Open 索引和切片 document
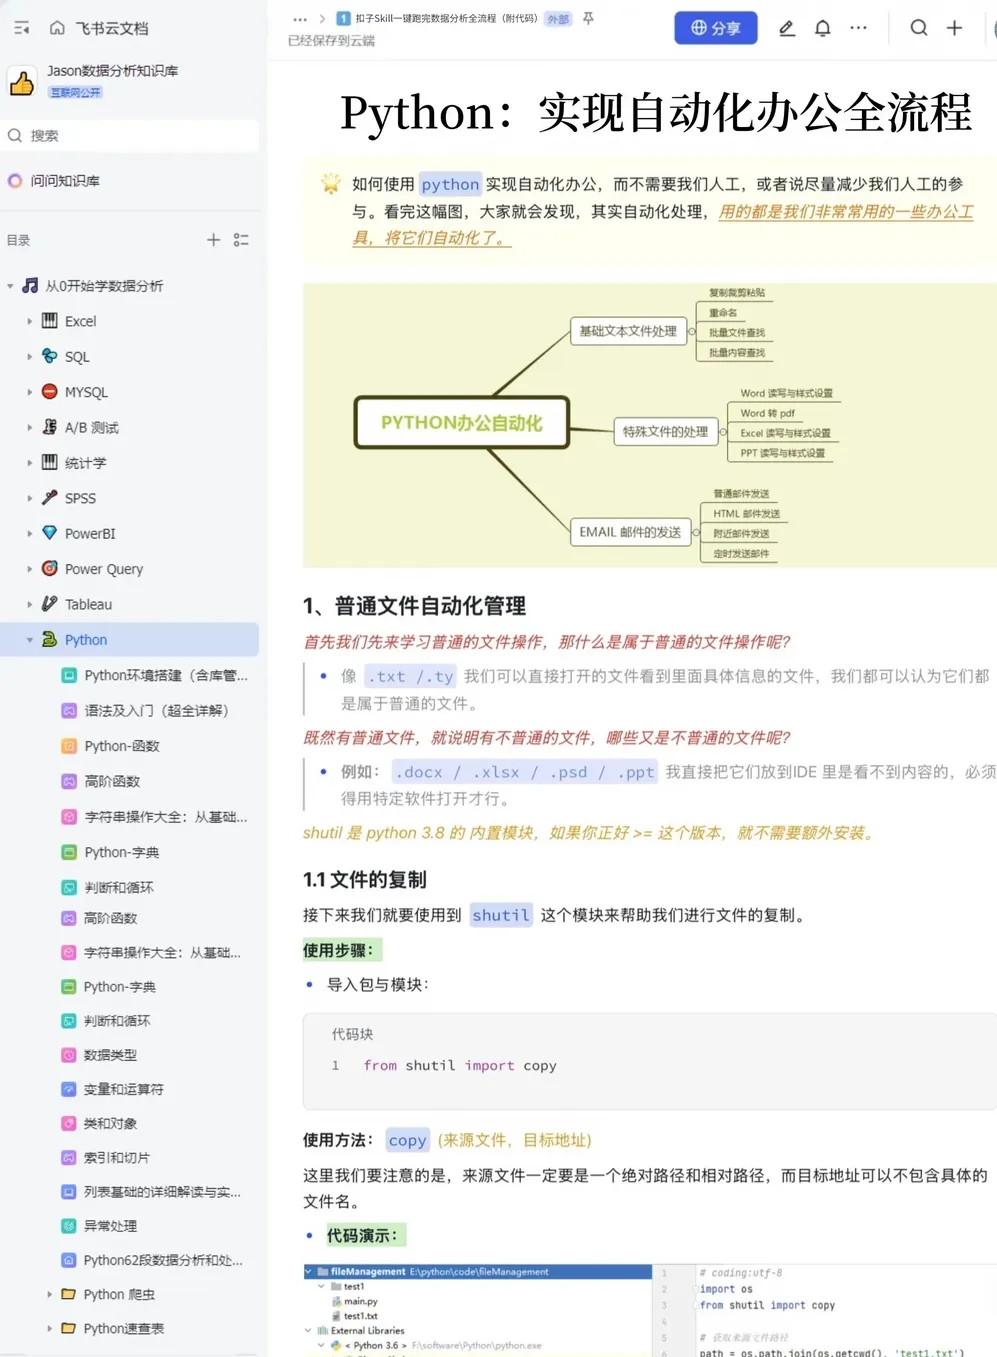Screen dimensions: 997x1357 [116, 1158]
